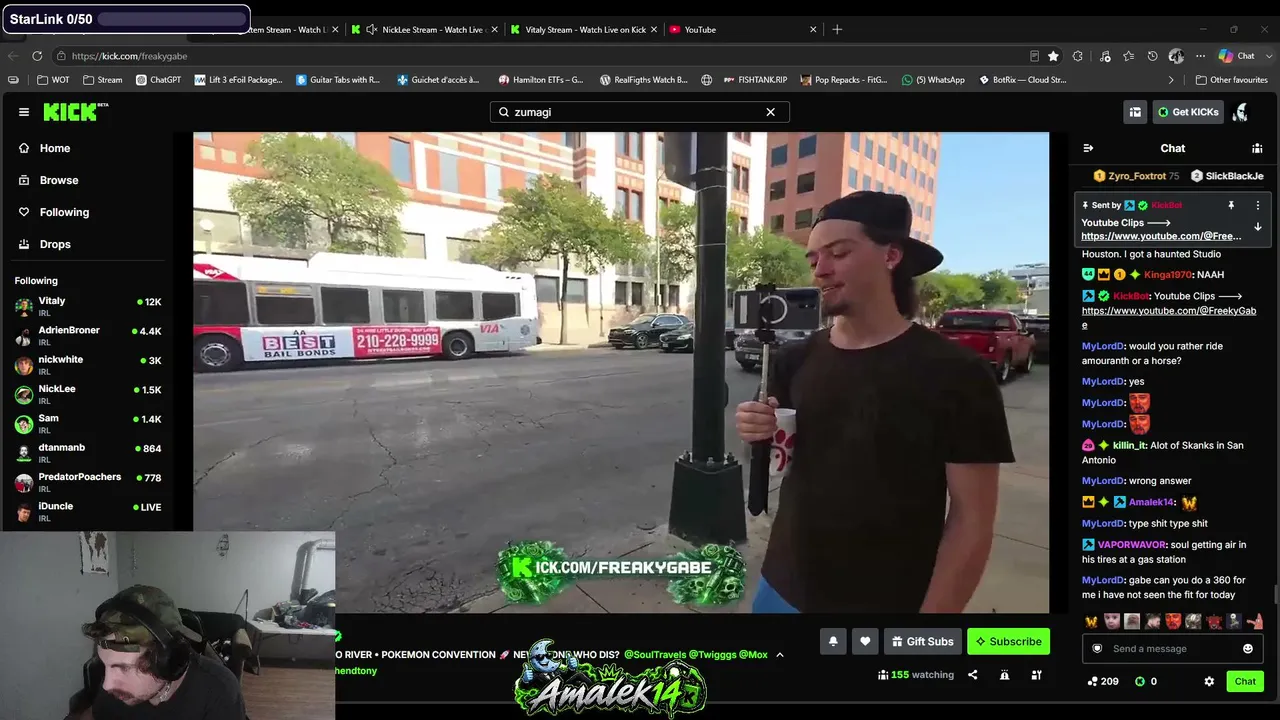
Task: Open Sam's channel from Following
Action: pyautogui.click(x=88, y=423)
